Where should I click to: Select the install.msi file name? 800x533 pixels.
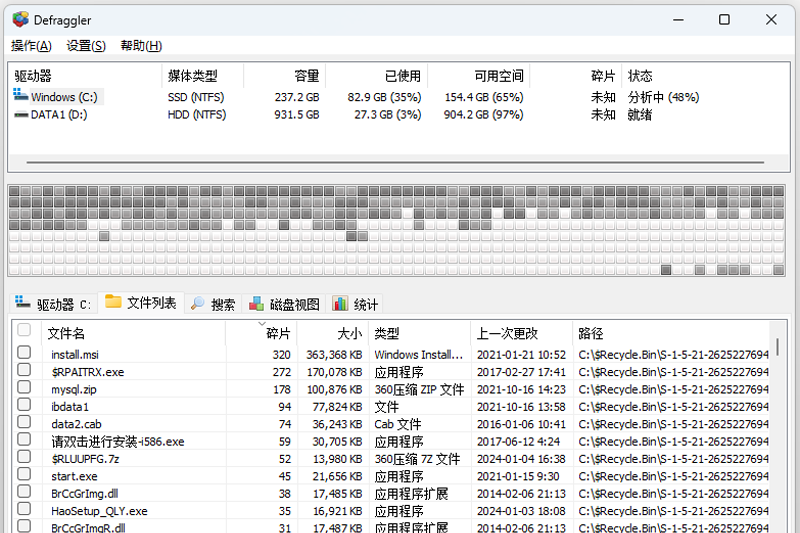tap(75, 354)
